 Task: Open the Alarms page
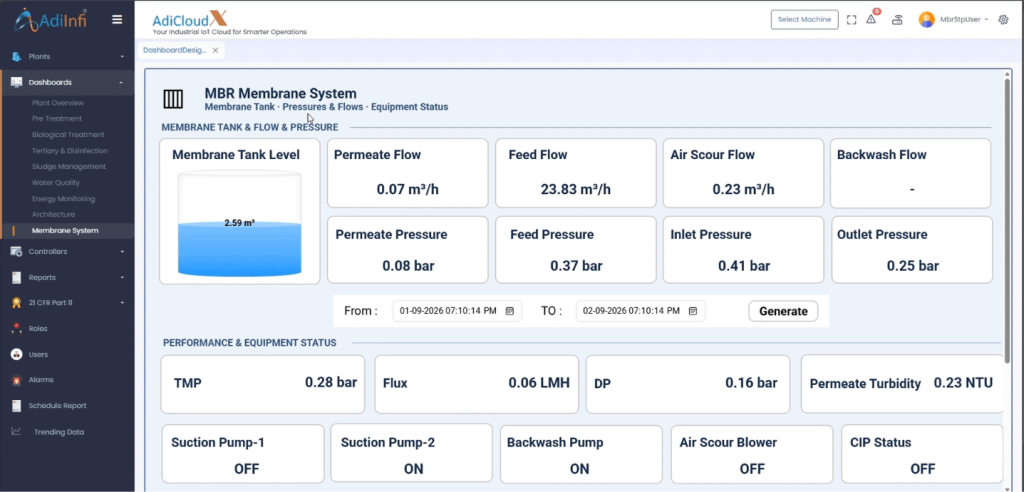click(x=40, y=380)
